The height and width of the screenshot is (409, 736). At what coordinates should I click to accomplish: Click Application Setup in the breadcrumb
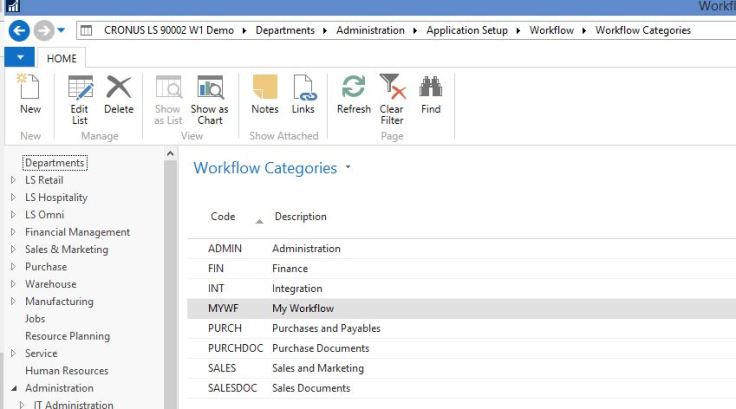coord(467,31)
